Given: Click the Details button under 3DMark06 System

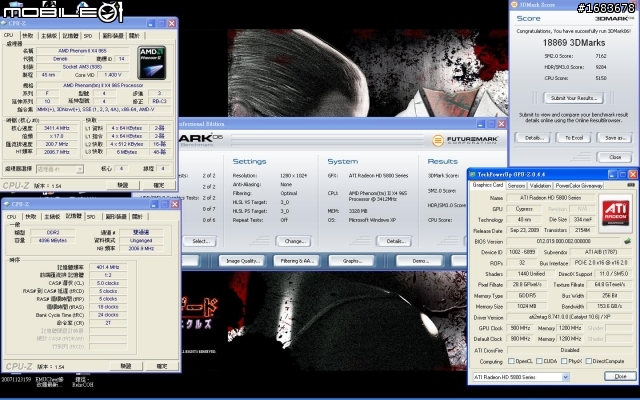Looking at the screenshot, I should (395, 241).
